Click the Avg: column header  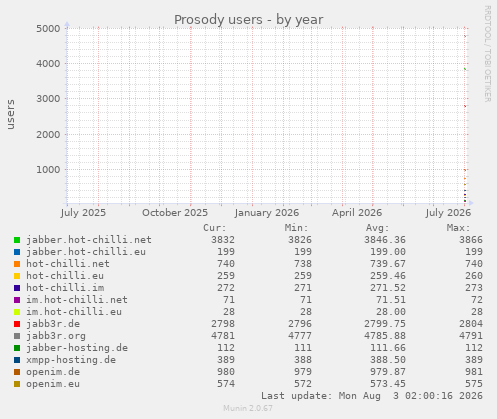pos(377,228)
